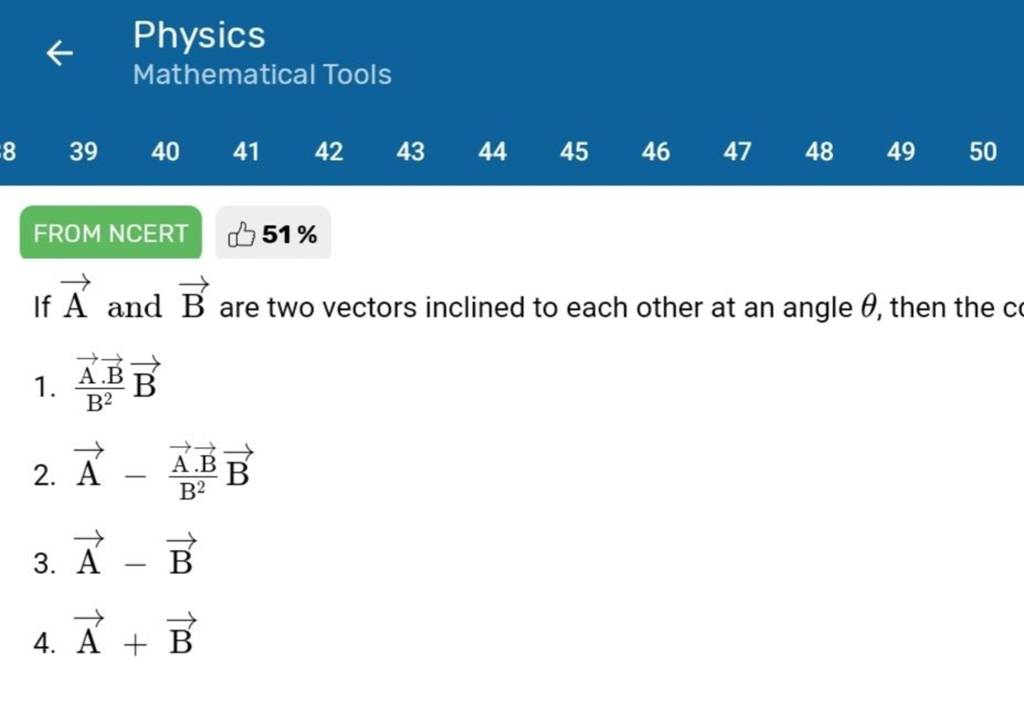
Task: Select question number 50
Action: 983,152
